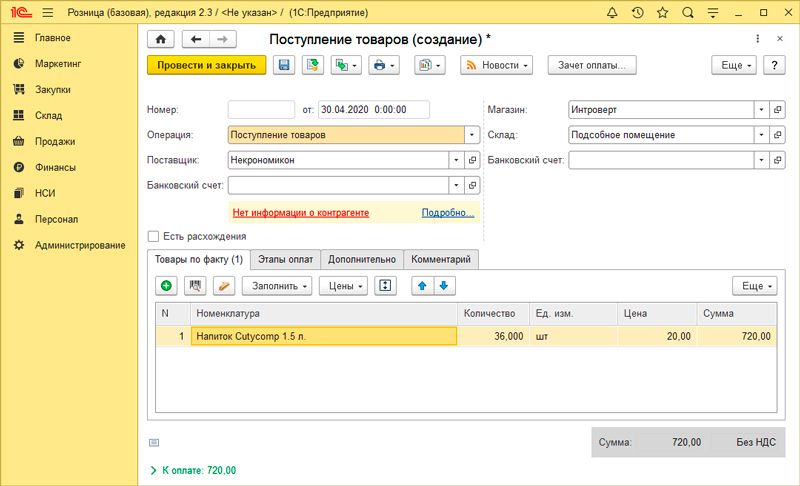The width and height of the screenshot is (800, 486).
Task: Open Продажи section
Action: (55, 142)
